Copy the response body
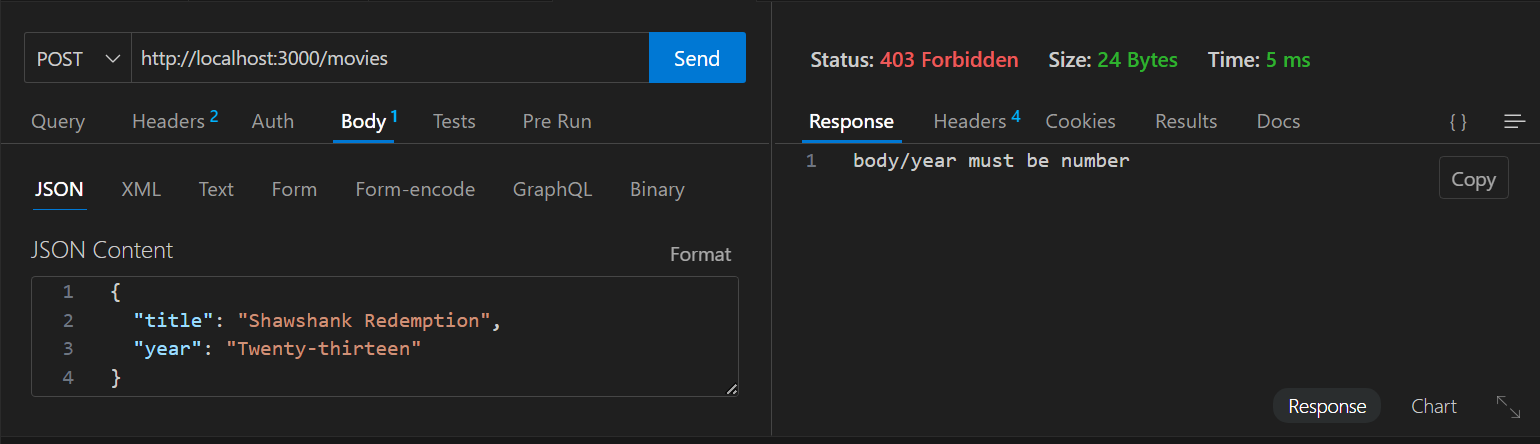The image size is (1540, 444). pyautogui.click(x=1473, y=179)
